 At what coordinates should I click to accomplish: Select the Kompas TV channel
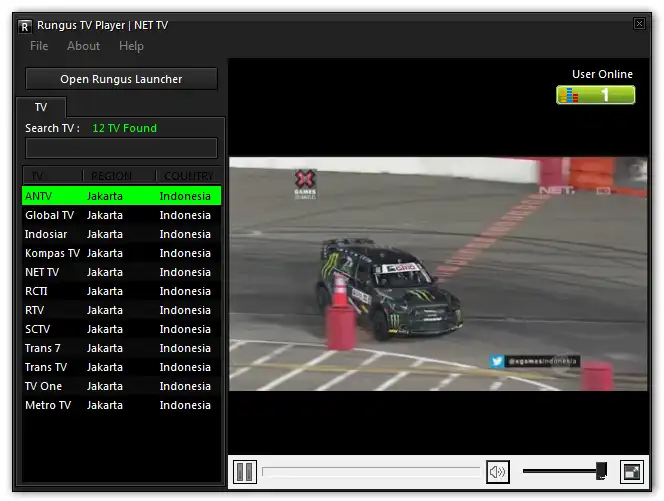point(122,253)
